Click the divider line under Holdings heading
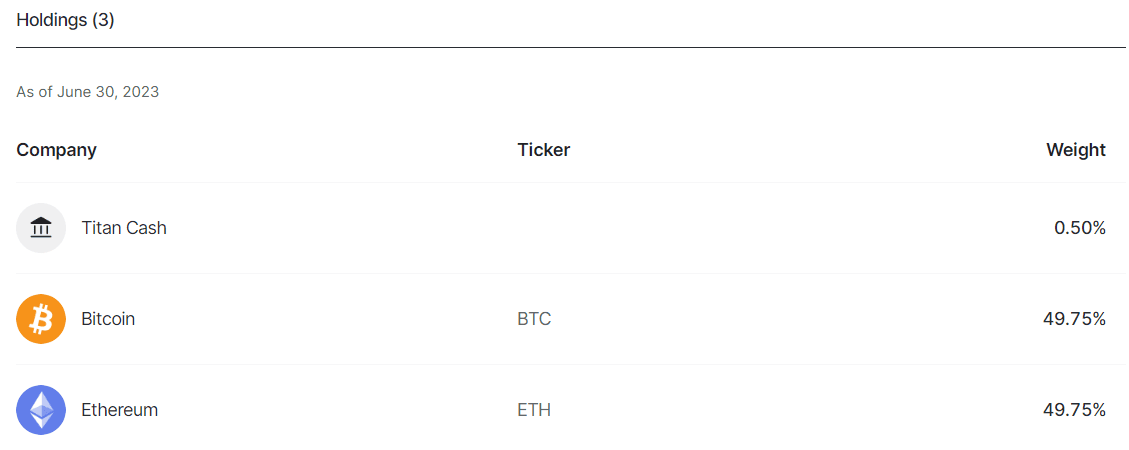The width and height of the screenshot is (1129, 450). click(570, 47)
